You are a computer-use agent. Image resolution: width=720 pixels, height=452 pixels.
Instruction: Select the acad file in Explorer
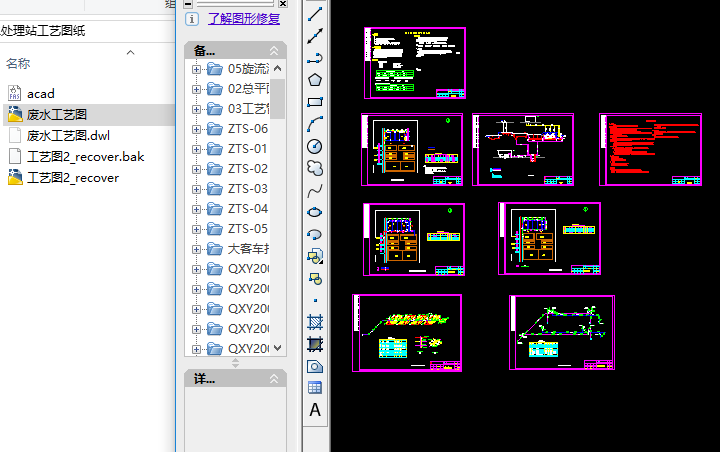coord(40,94)
